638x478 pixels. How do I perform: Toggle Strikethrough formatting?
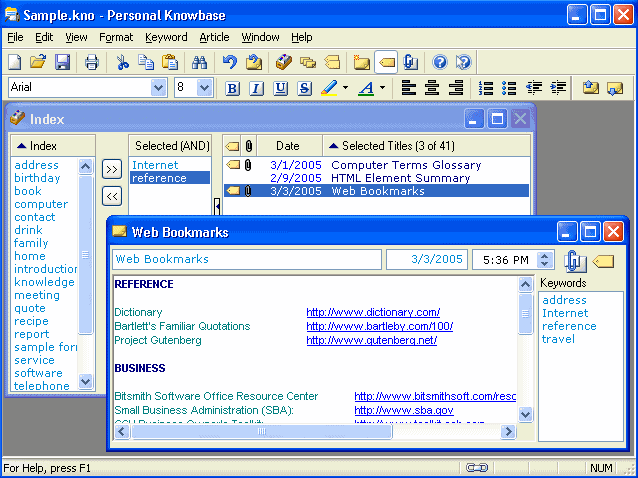coord(304,88)
